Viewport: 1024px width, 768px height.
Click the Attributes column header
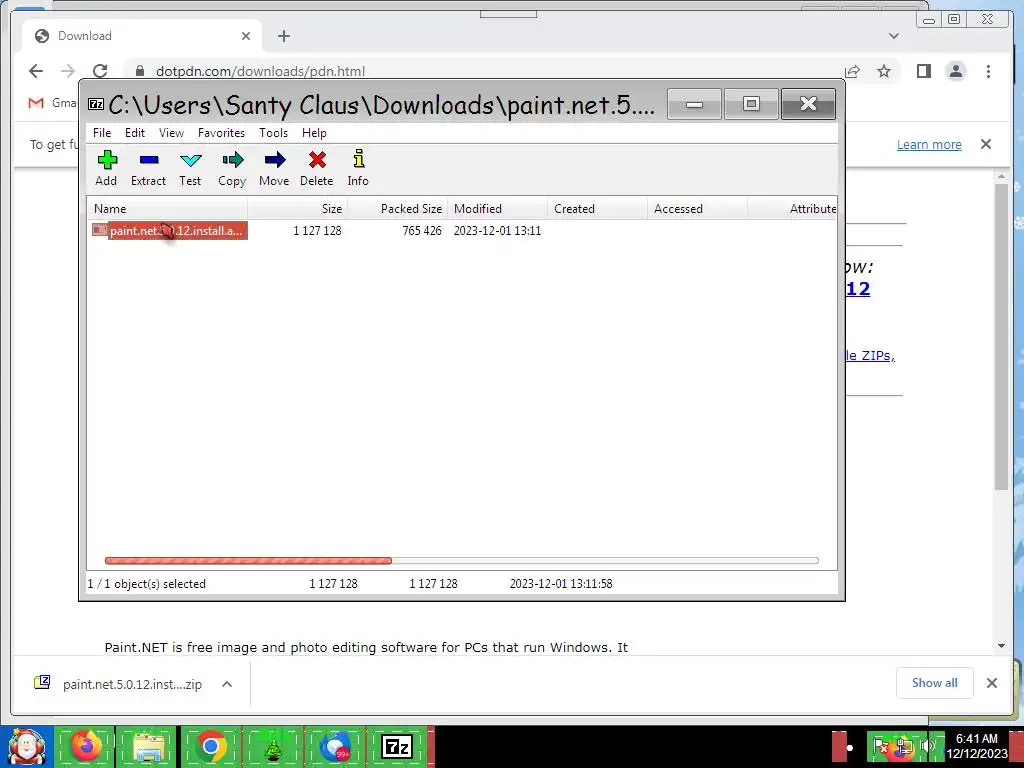click(792, 209)
